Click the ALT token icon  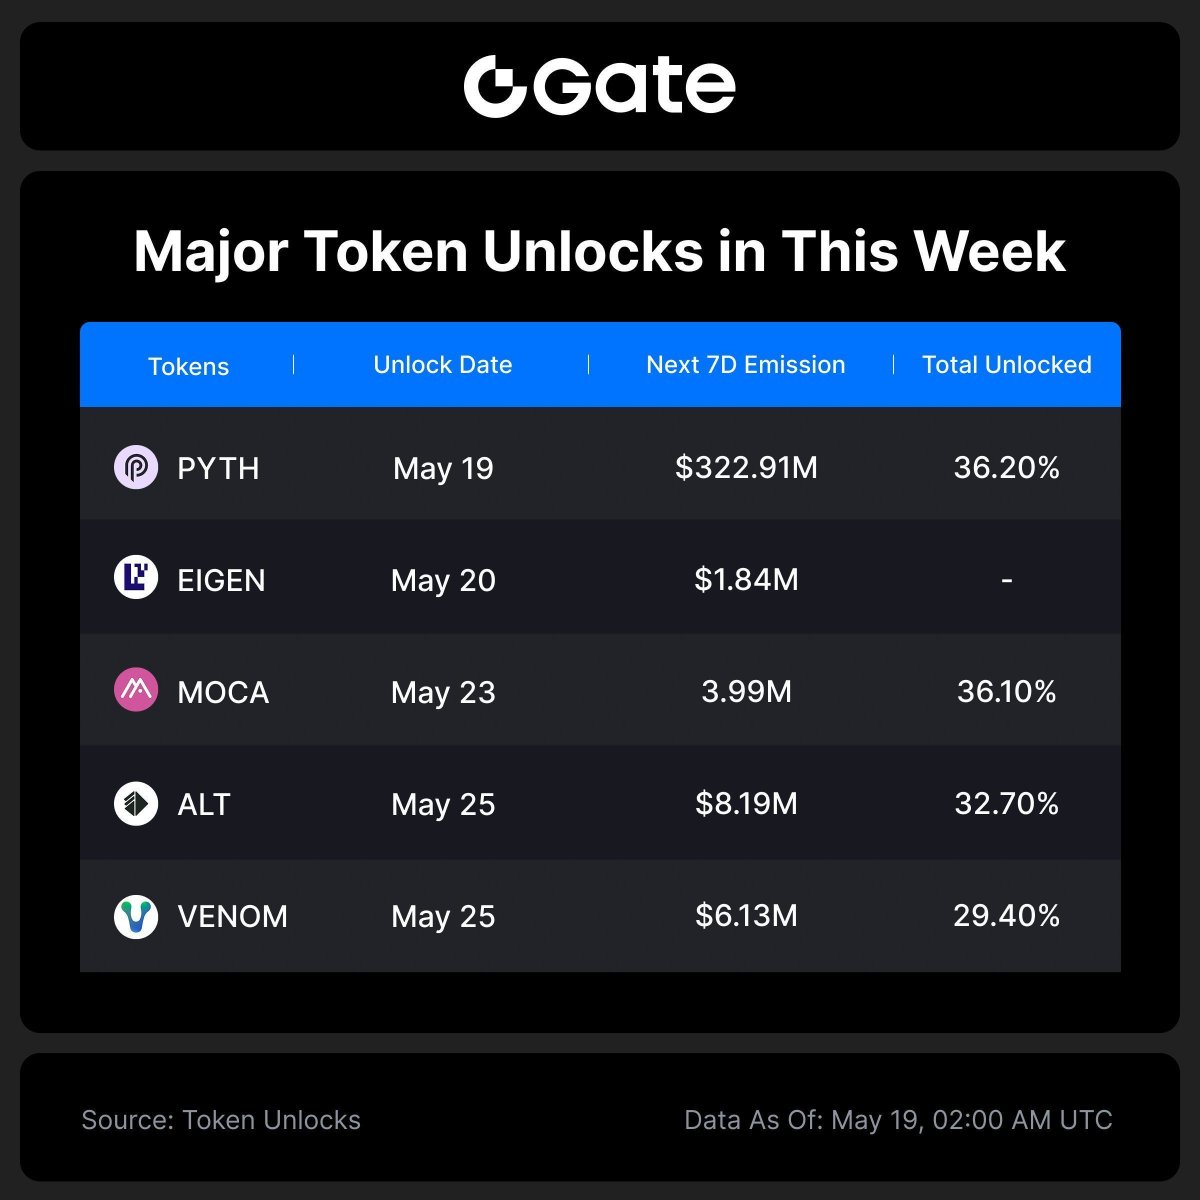(136, 804)
